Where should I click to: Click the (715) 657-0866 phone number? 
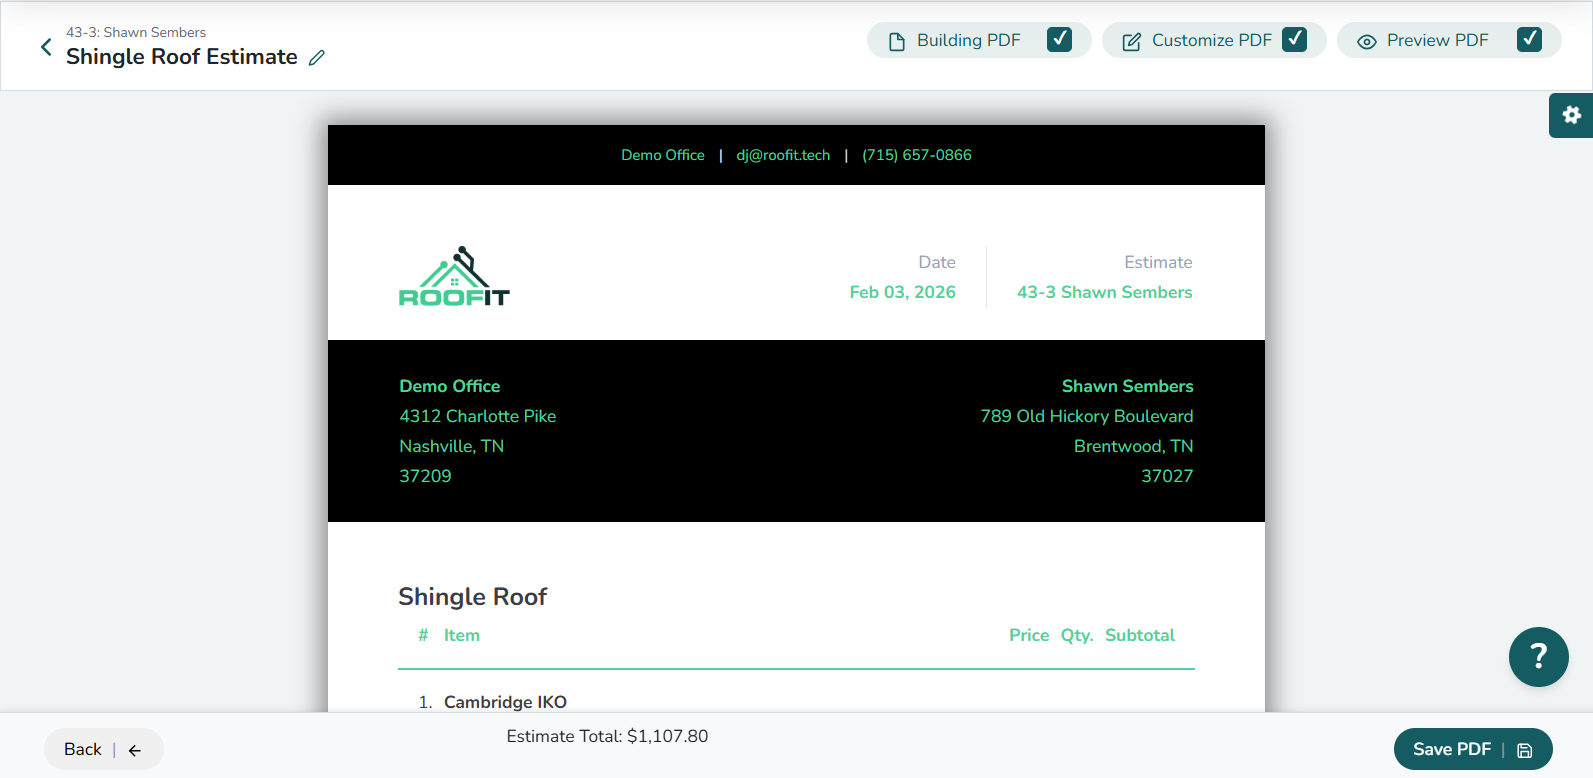[x=916, y=155]
